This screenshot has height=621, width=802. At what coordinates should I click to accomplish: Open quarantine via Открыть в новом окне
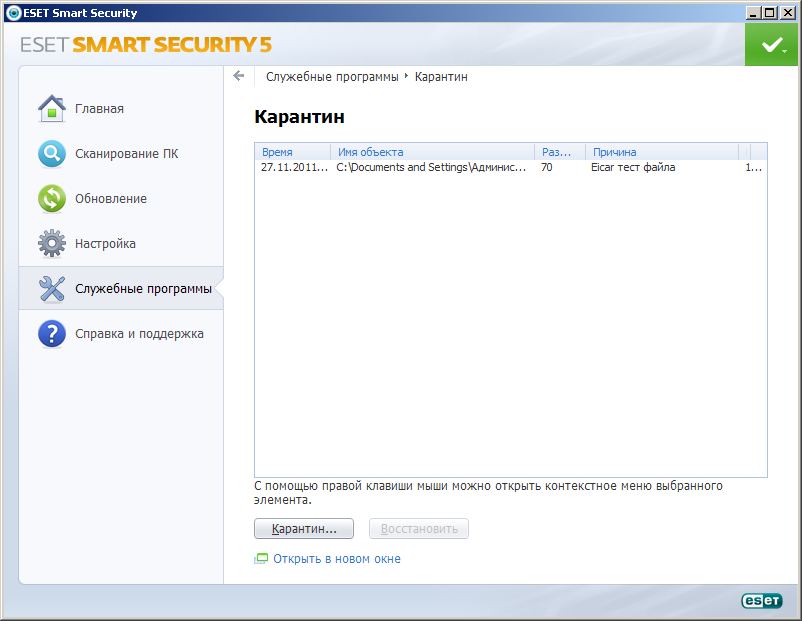point(337,559)
